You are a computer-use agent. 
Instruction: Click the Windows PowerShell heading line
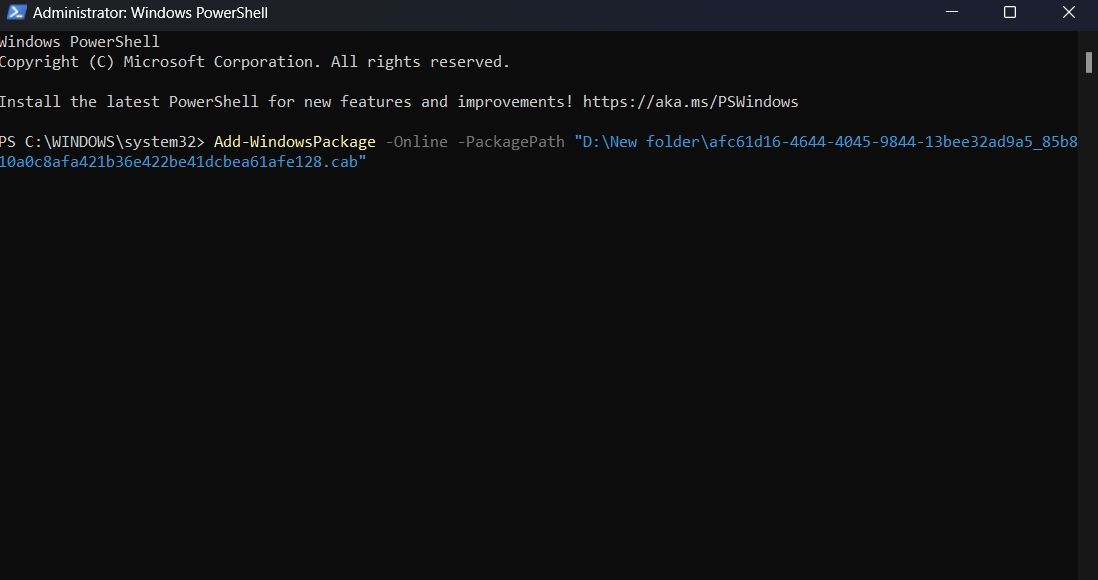tap(80, 41)
